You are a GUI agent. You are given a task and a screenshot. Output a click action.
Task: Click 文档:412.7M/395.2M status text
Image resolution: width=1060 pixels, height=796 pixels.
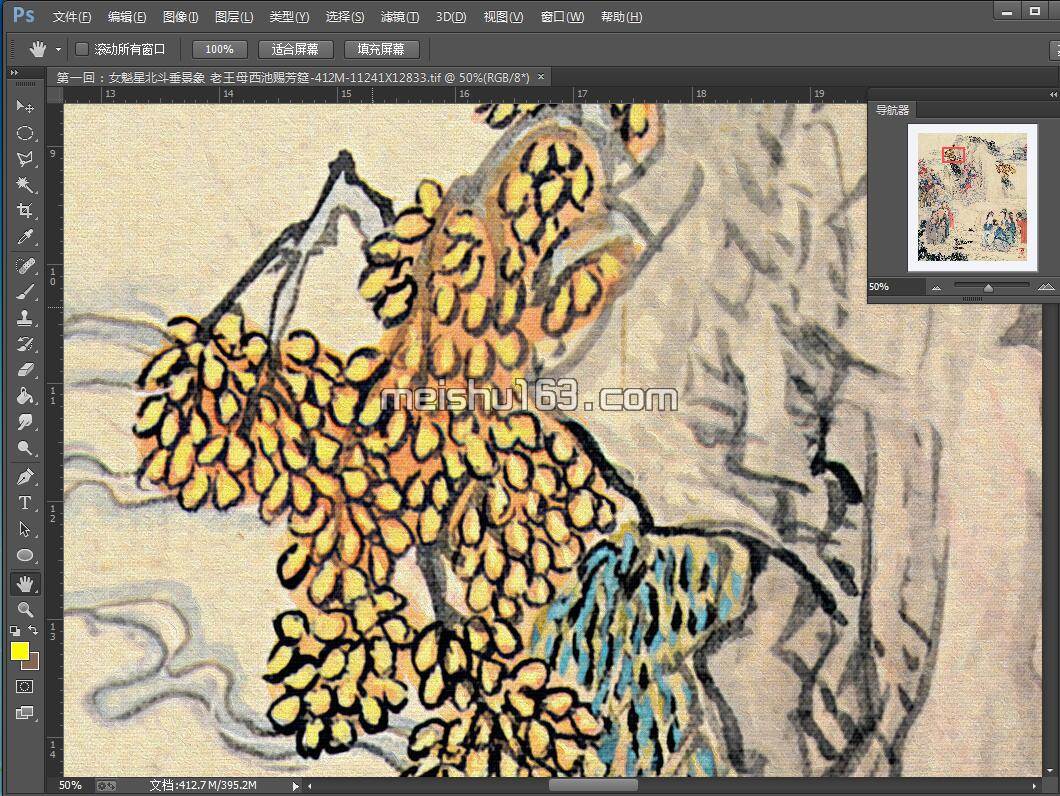pos(203,785)
